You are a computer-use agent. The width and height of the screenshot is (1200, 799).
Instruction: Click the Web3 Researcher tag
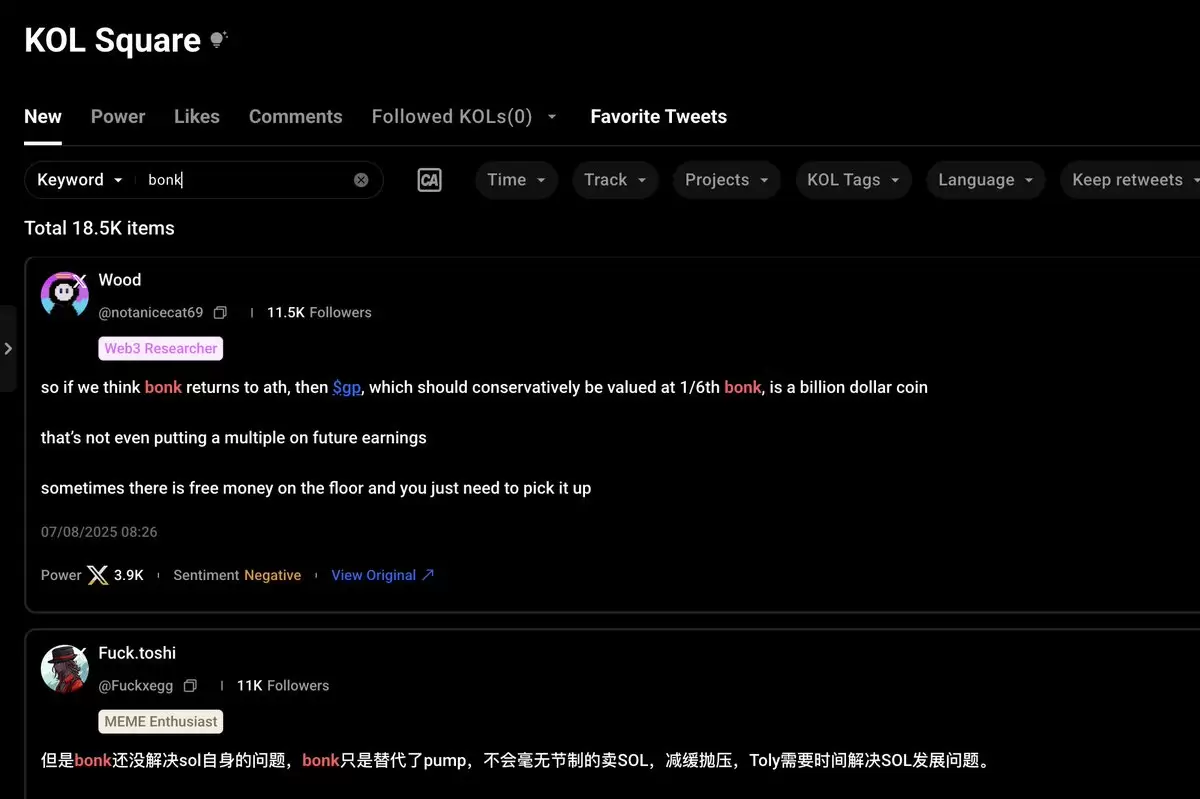(161, 348)
